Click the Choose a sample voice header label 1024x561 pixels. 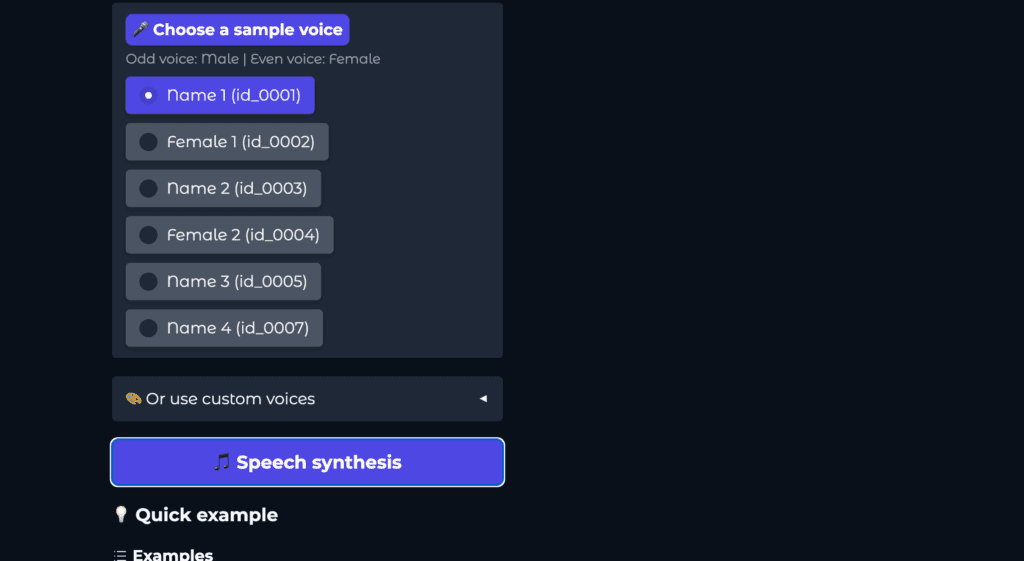click(247, 30)
